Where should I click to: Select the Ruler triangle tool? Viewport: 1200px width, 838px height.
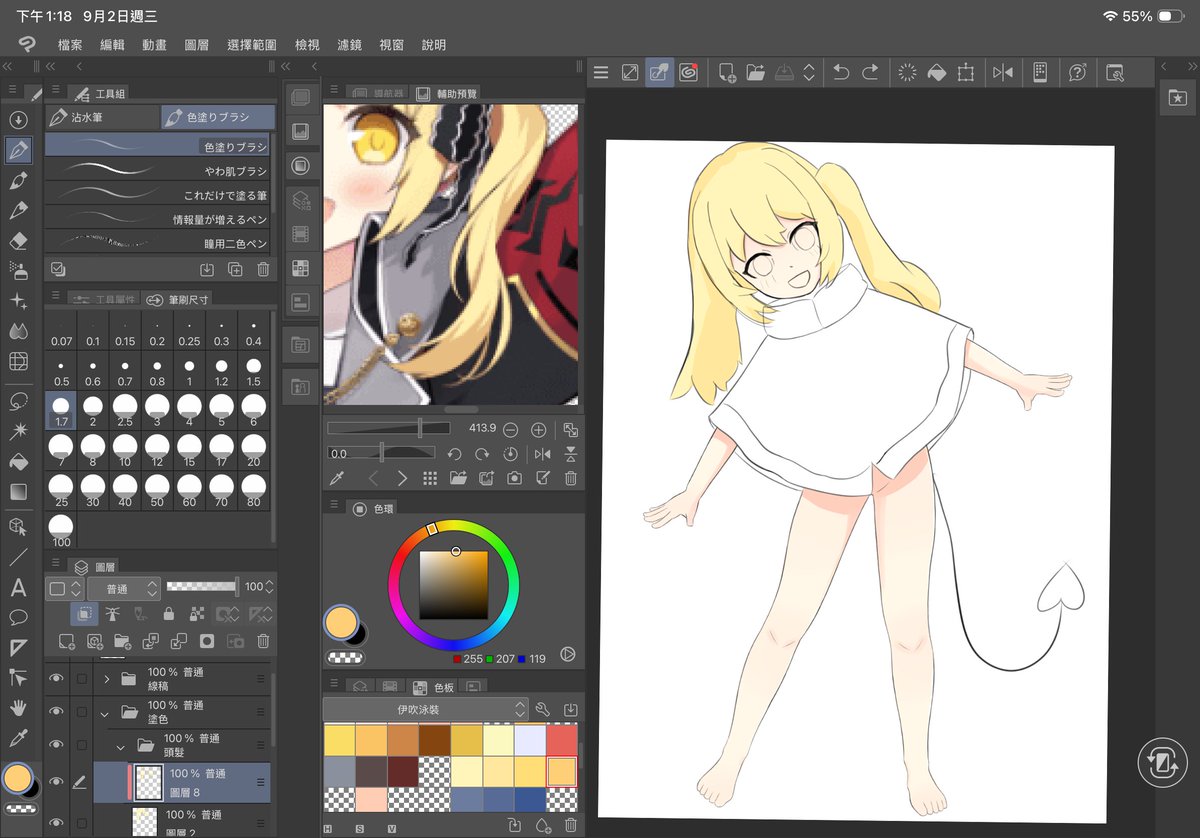(x=18, y=647)
